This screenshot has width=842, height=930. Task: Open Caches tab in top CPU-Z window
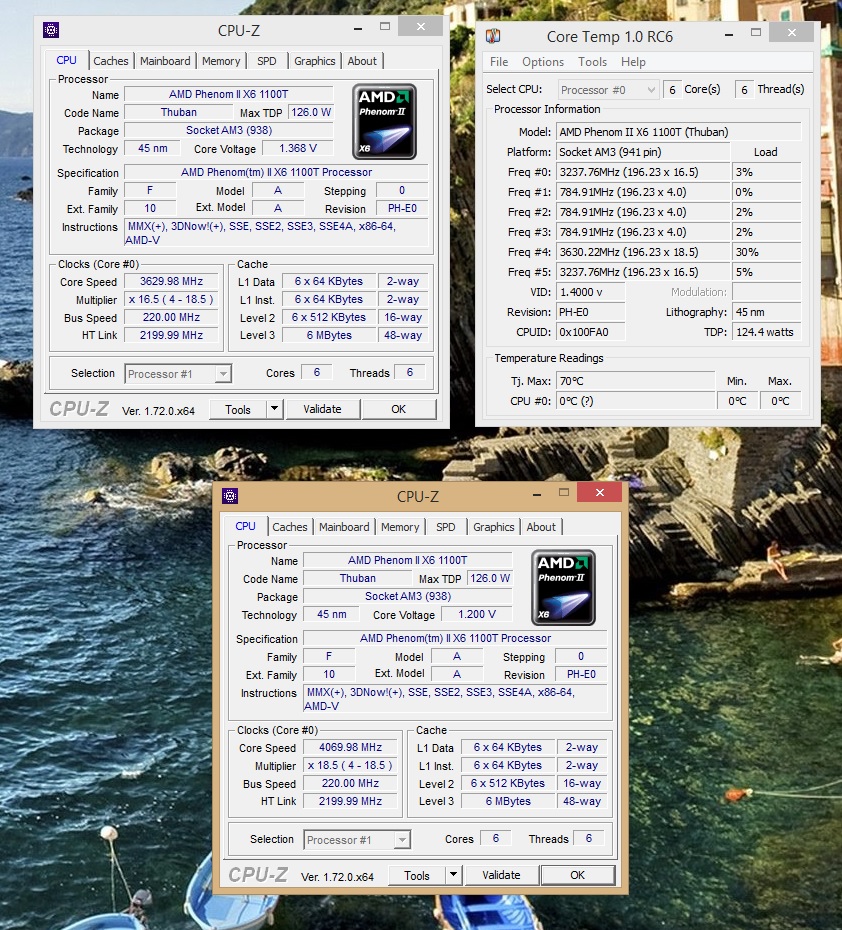pyautogui.click(x=111, y=61)
